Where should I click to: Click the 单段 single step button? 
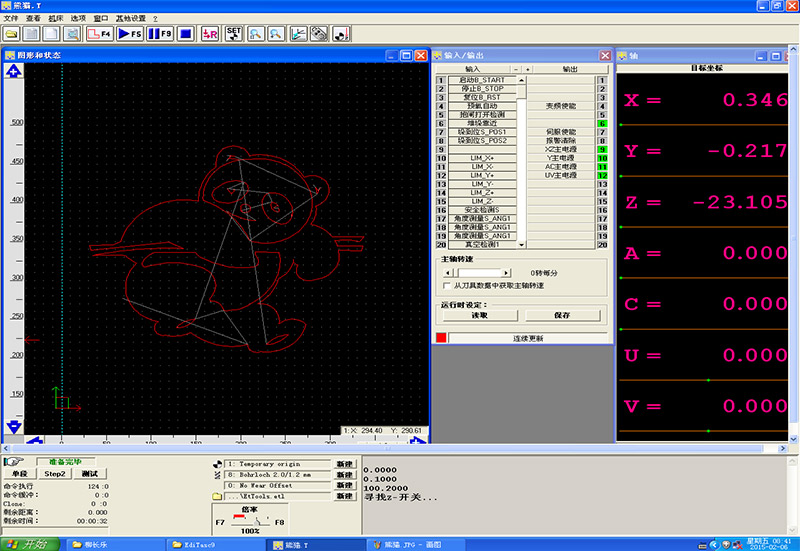[x=19, y=474]
